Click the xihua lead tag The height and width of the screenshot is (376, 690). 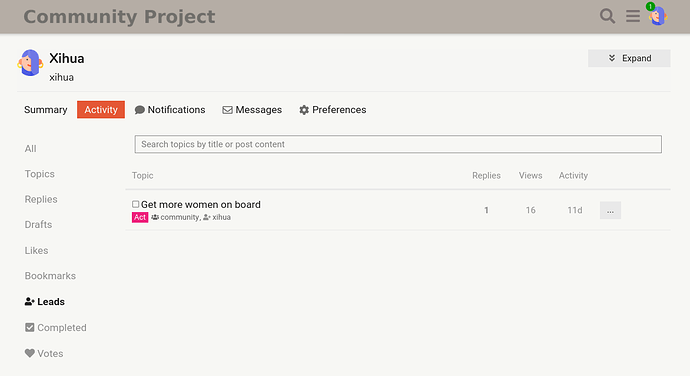pyautogui.click(x=217, y=217)
